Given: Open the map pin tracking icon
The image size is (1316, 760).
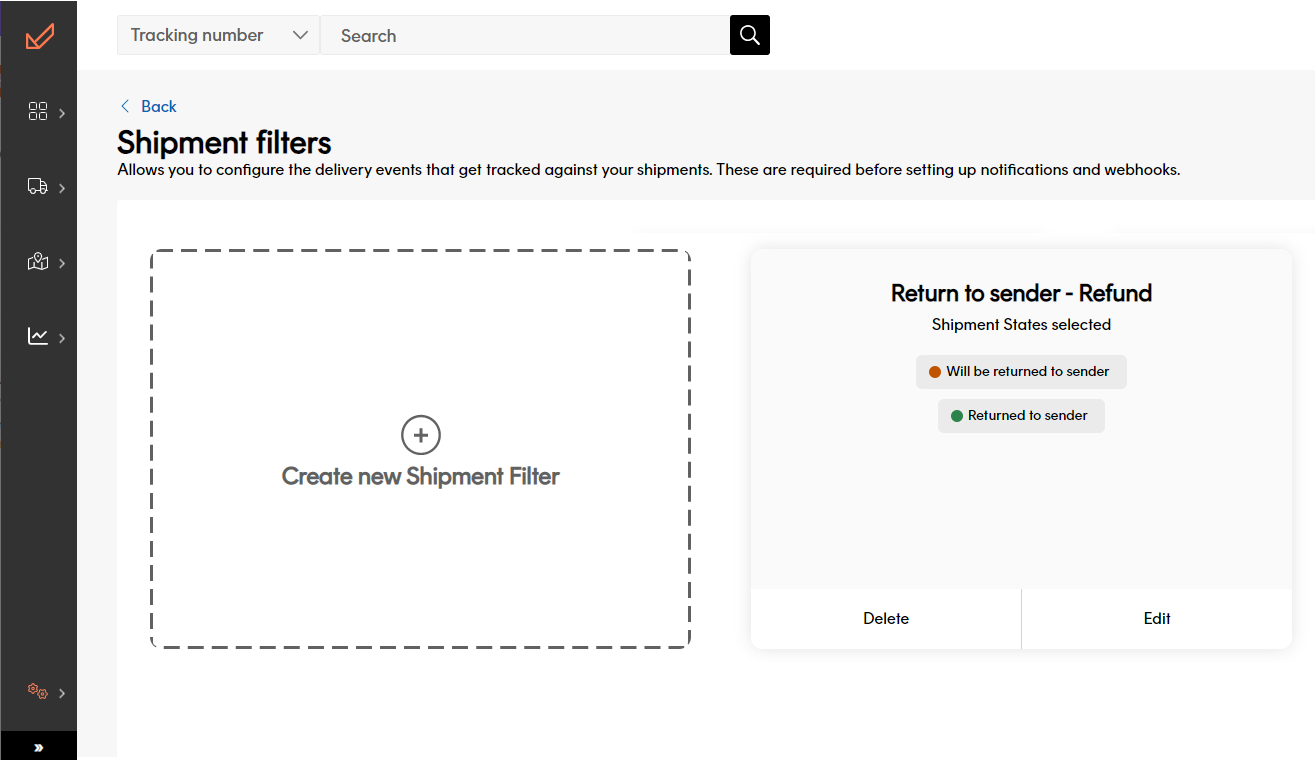Looking at the screenshot, I should click(38, 262).
